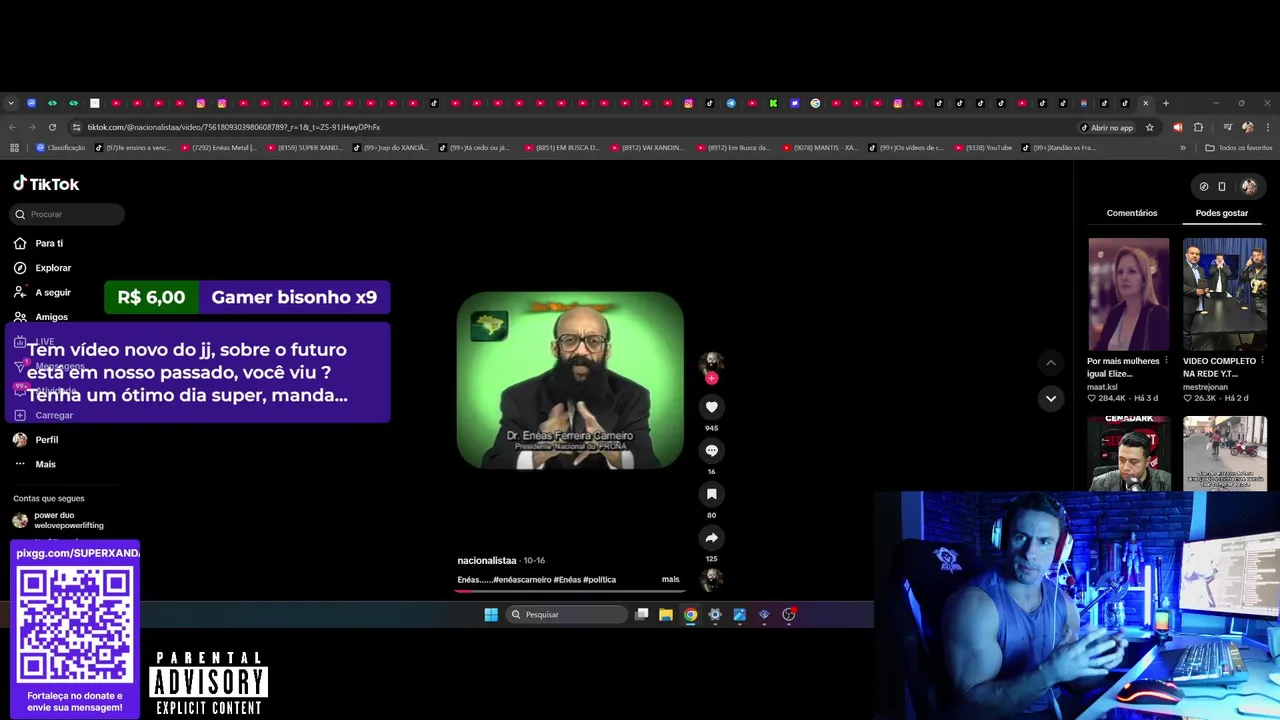1280x720 pixels.
Task: Open the (9338) YouTube bookmark
Action: 983,148
